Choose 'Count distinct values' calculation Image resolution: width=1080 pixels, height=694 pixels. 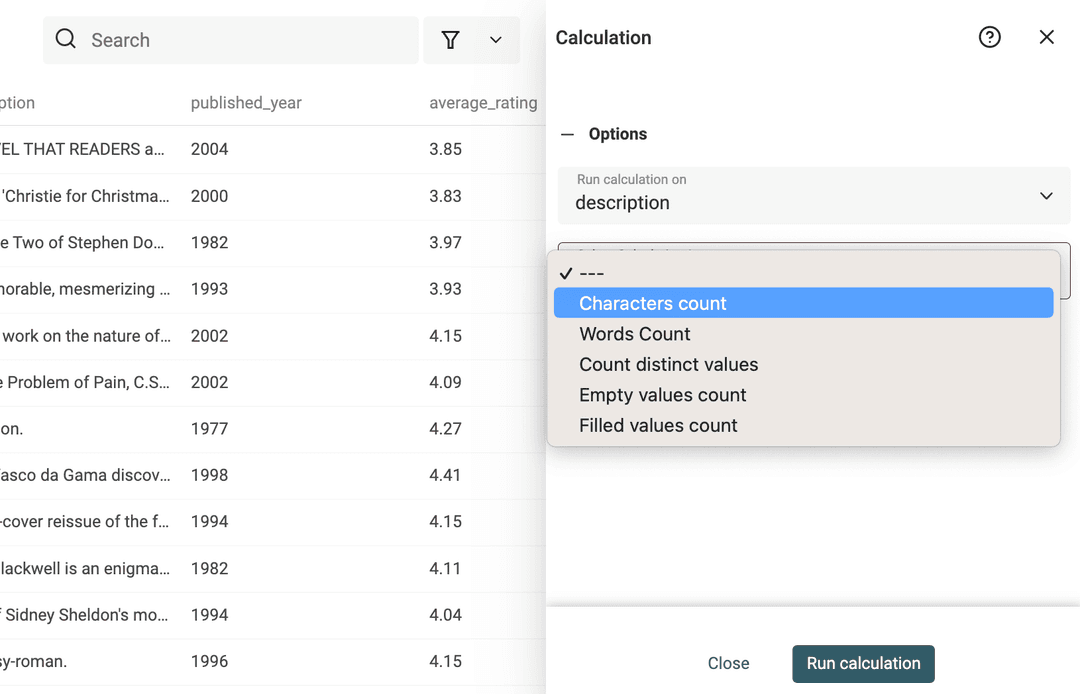coord(668,364)
